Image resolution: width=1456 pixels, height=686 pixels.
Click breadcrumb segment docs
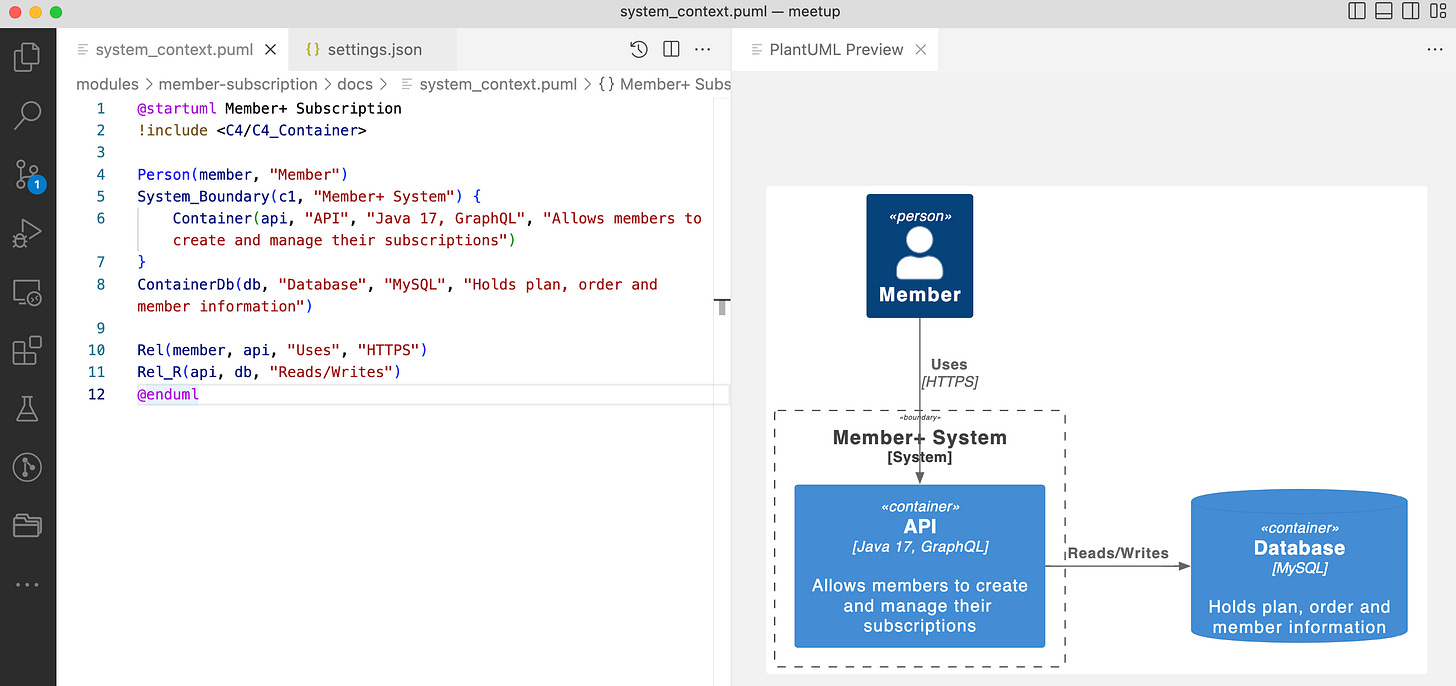click(355, 84)
